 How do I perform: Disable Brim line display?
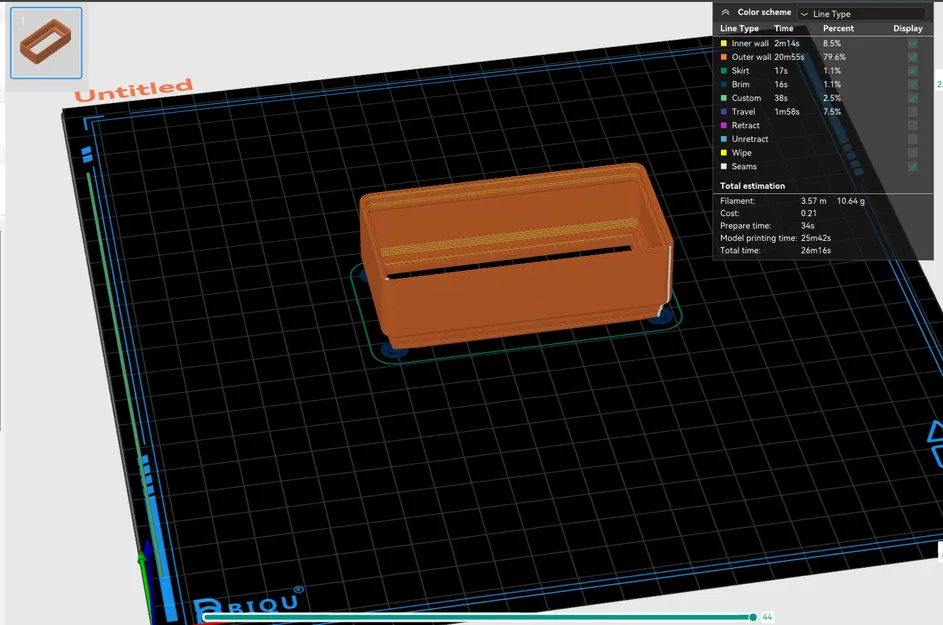click(912, 85)
